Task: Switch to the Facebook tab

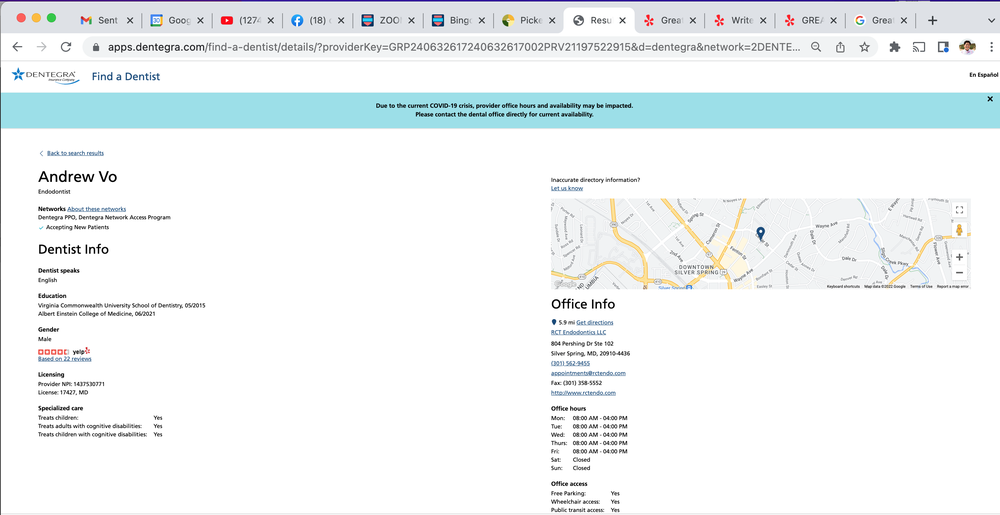Action: tap(318, 20)
